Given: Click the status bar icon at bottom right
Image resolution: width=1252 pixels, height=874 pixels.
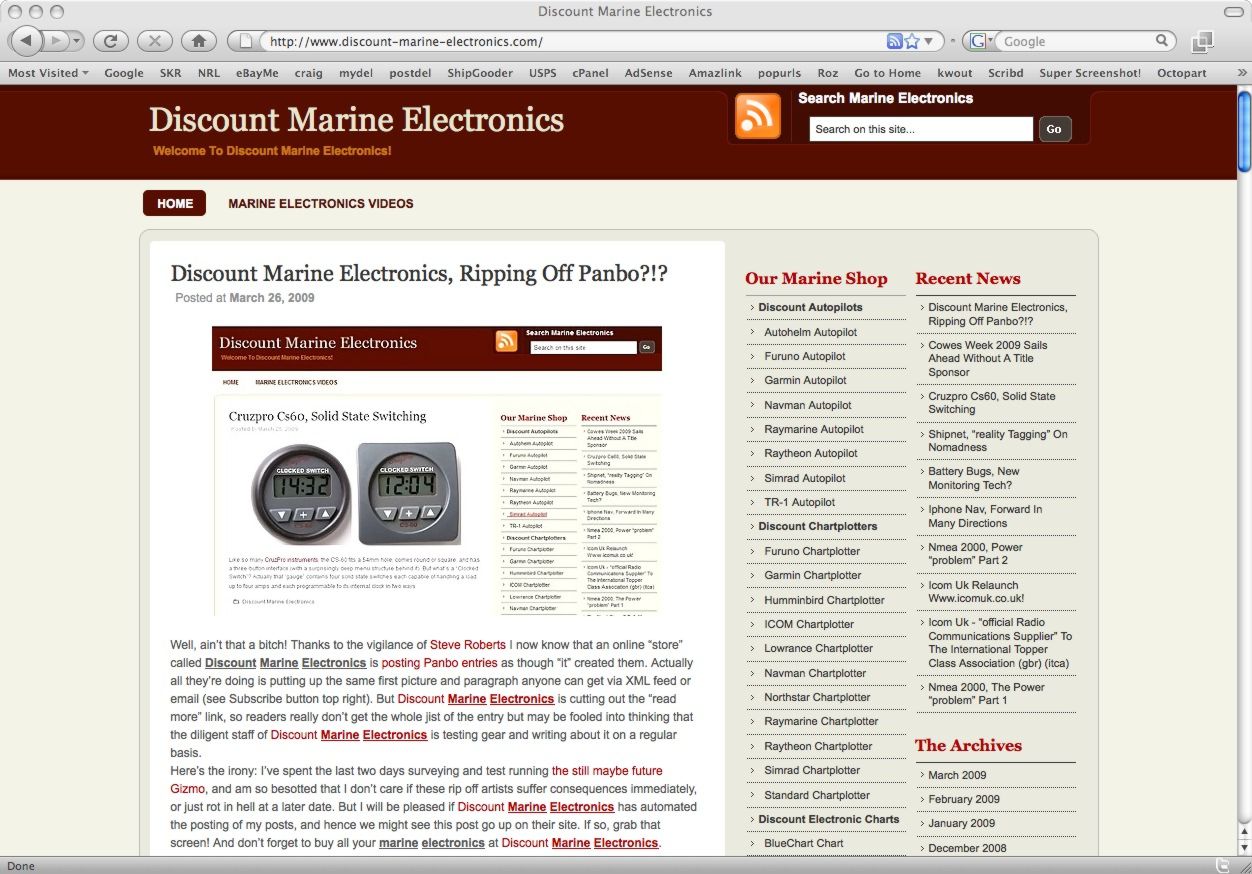Looking at the screenshot, I should coord(1221,865).
